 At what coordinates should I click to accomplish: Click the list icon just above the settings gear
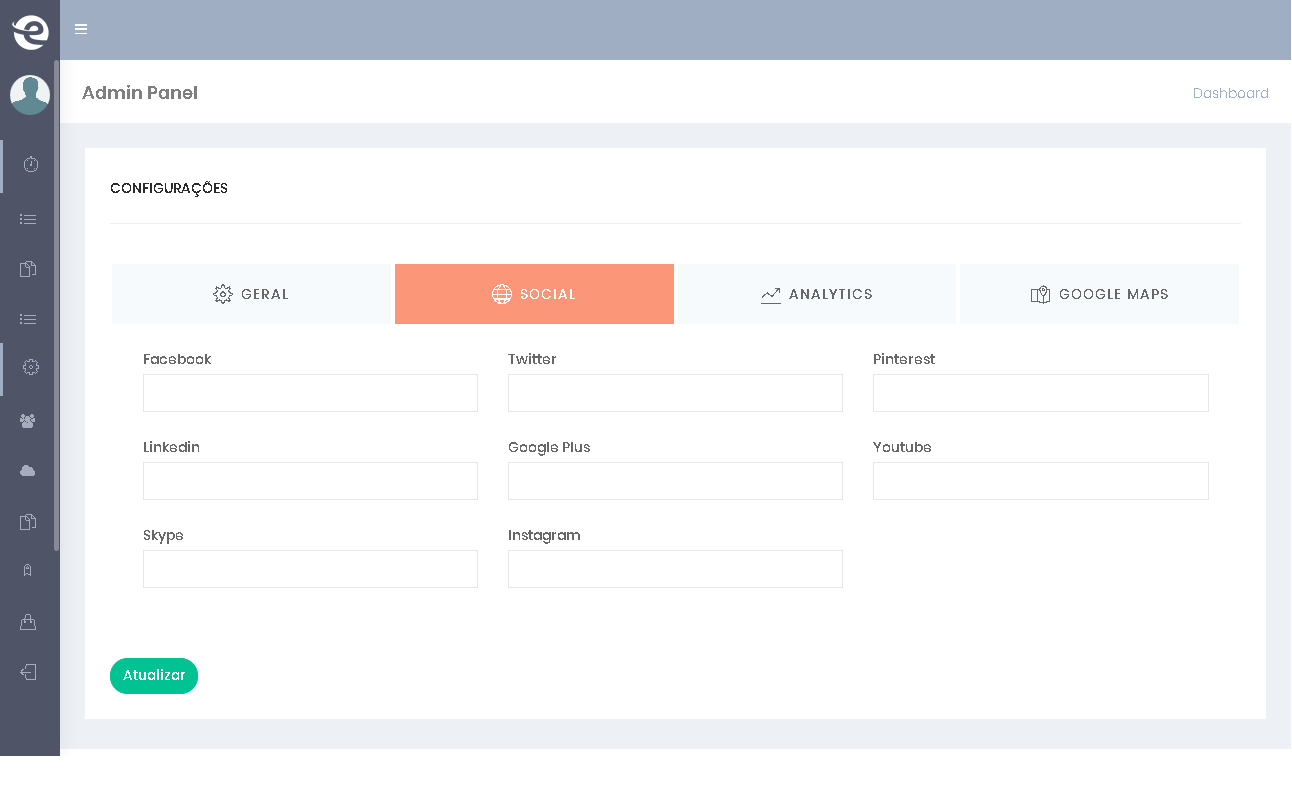(28, 319)
